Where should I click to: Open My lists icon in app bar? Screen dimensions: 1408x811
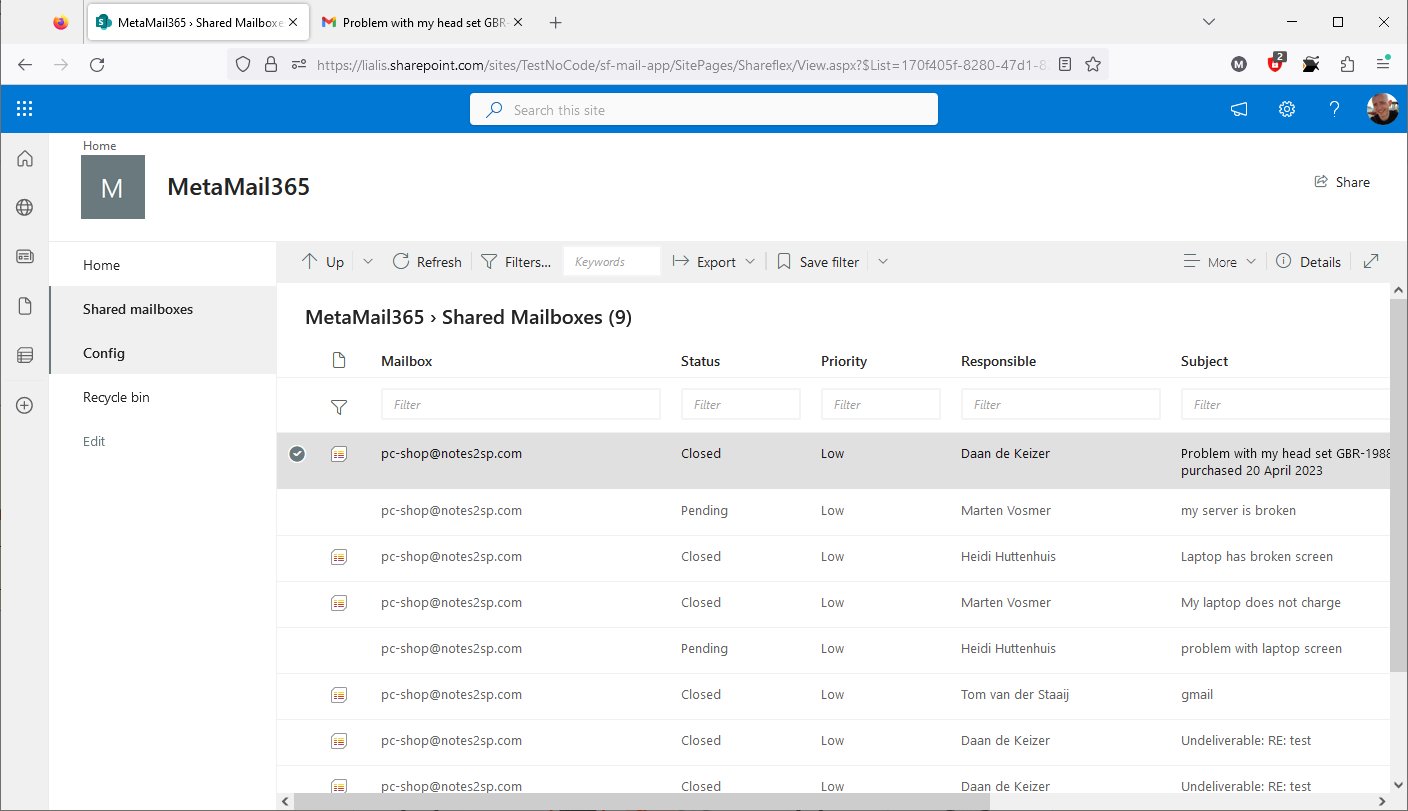[25, 355]
